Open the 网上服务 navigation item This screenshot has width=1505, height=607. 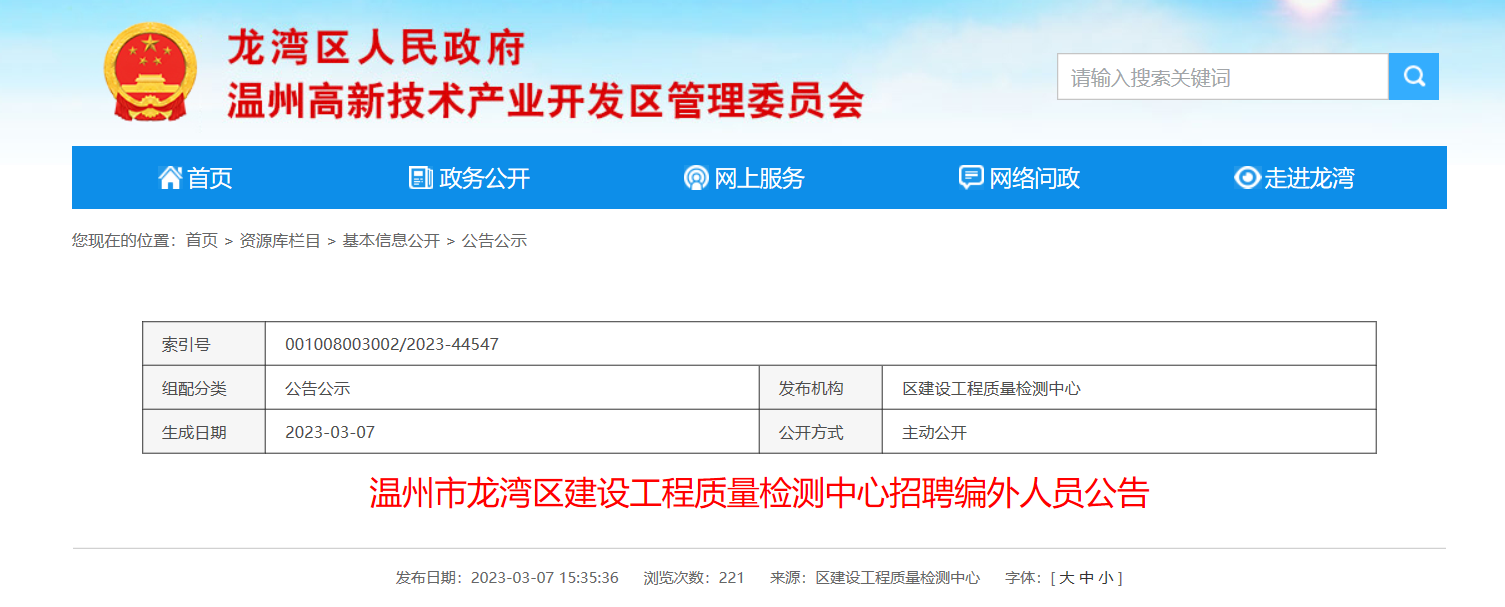(745, 178)
